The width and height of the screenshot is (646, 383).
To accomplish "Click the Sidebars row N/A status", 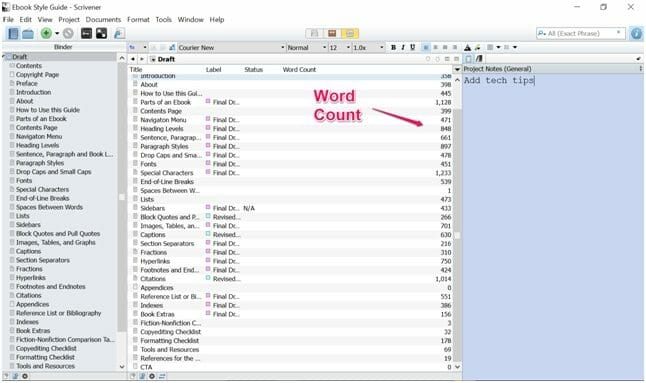I will [249, 208].
